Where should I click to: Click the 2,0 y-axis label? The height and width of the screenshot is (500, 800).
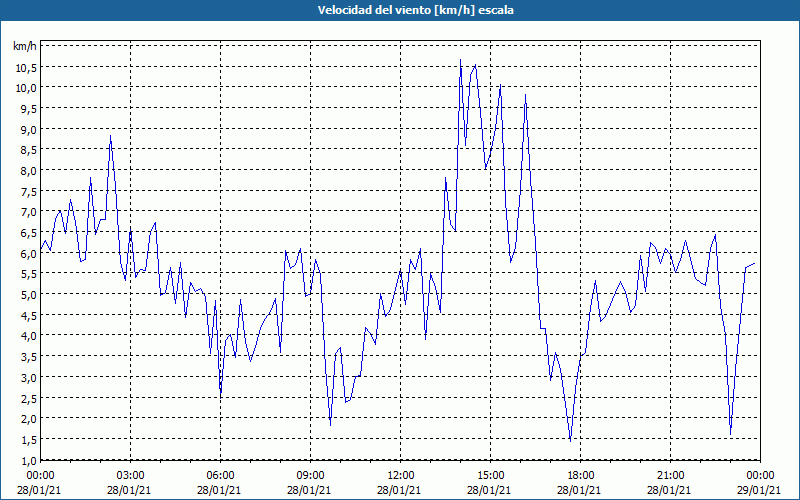pyautogui.click(x=29, y=419)
